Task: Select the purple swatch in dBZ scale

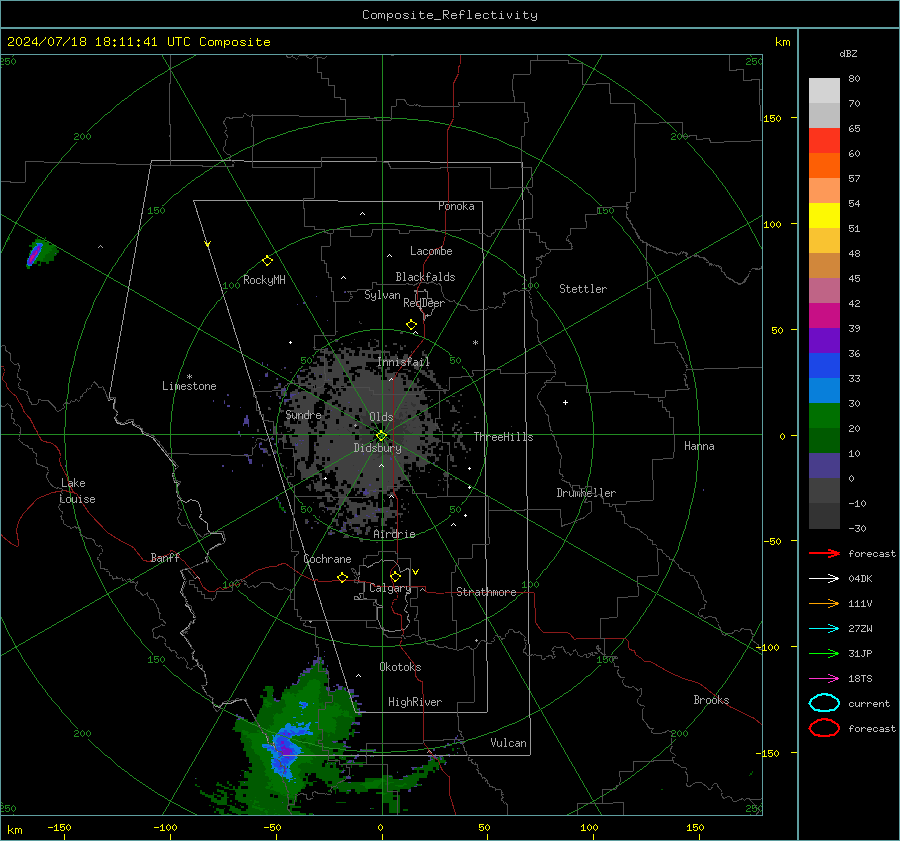Action: click(824, 340)
